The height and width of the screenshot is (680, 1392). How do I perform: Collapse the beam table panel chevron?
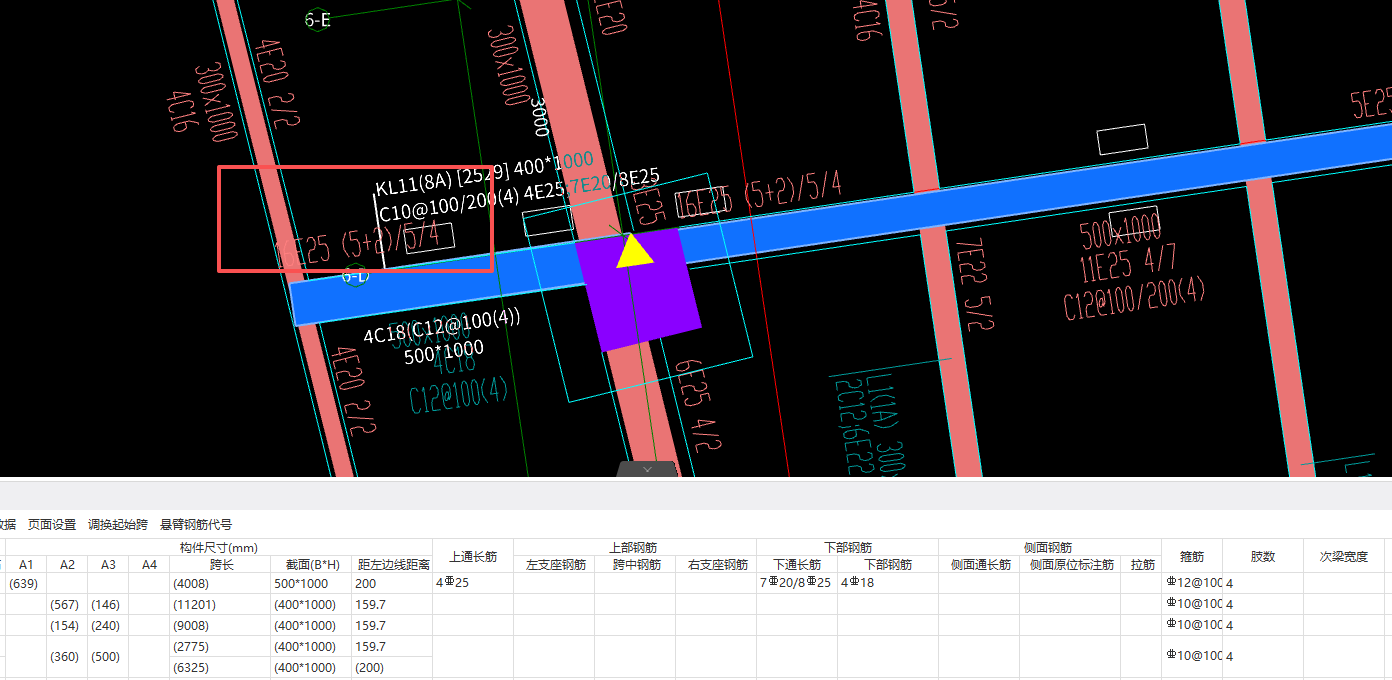coord(647,468)
